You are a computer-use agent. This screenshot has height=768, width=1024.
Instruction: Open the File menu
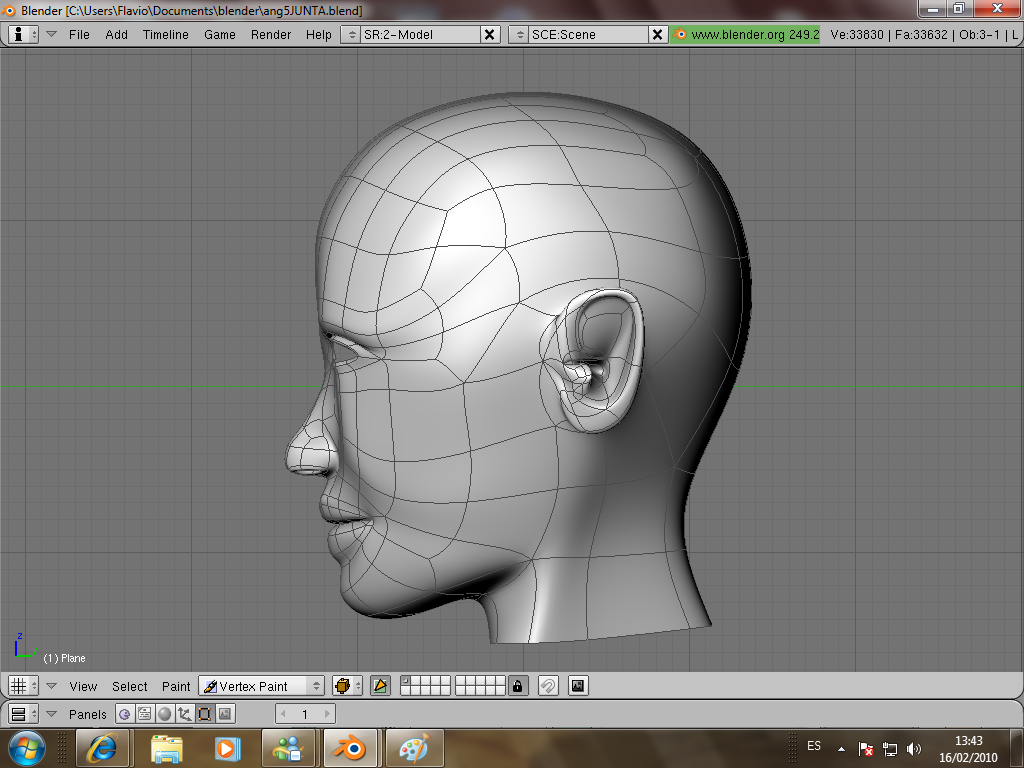click(x=79, y=35)
